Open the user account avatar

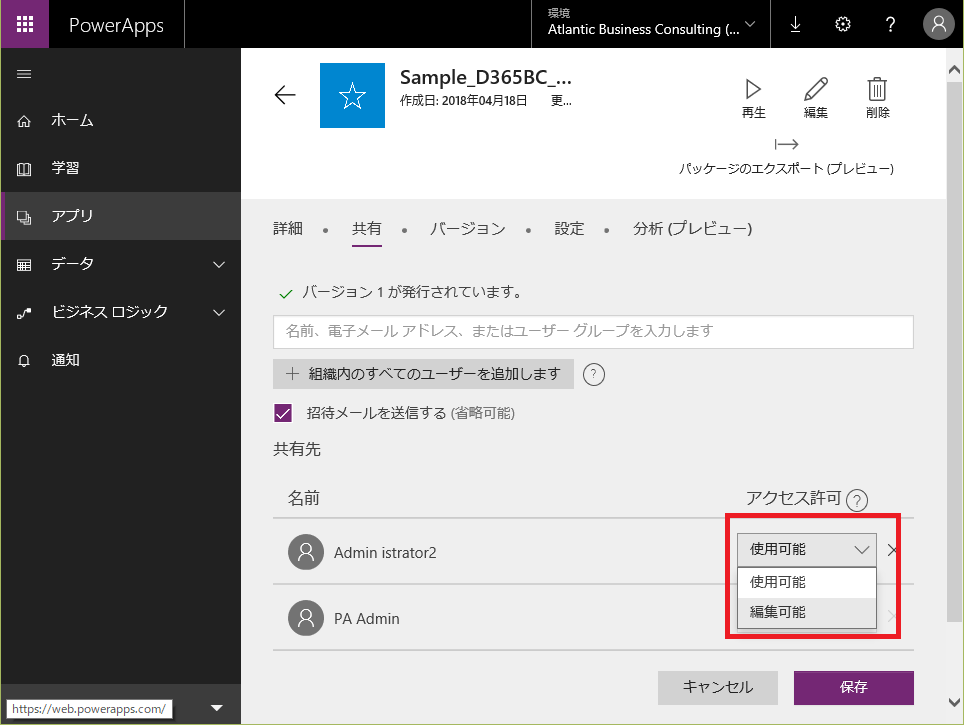[x=938, y=24]
